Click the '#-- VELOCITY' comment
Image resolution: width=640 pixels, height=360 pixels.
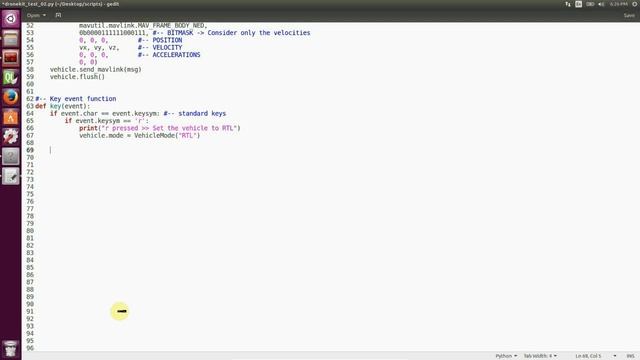(160, 47)
